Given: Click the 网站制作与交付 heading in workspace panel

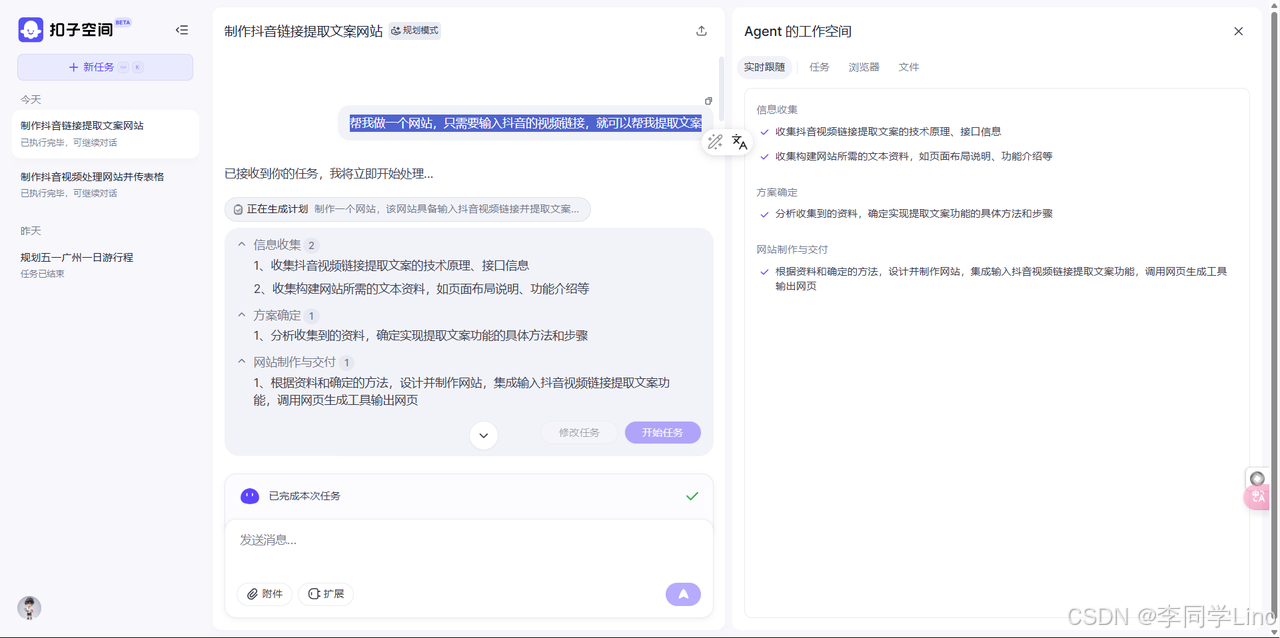Looking at the screenshot, I should (x=792, y=249).
